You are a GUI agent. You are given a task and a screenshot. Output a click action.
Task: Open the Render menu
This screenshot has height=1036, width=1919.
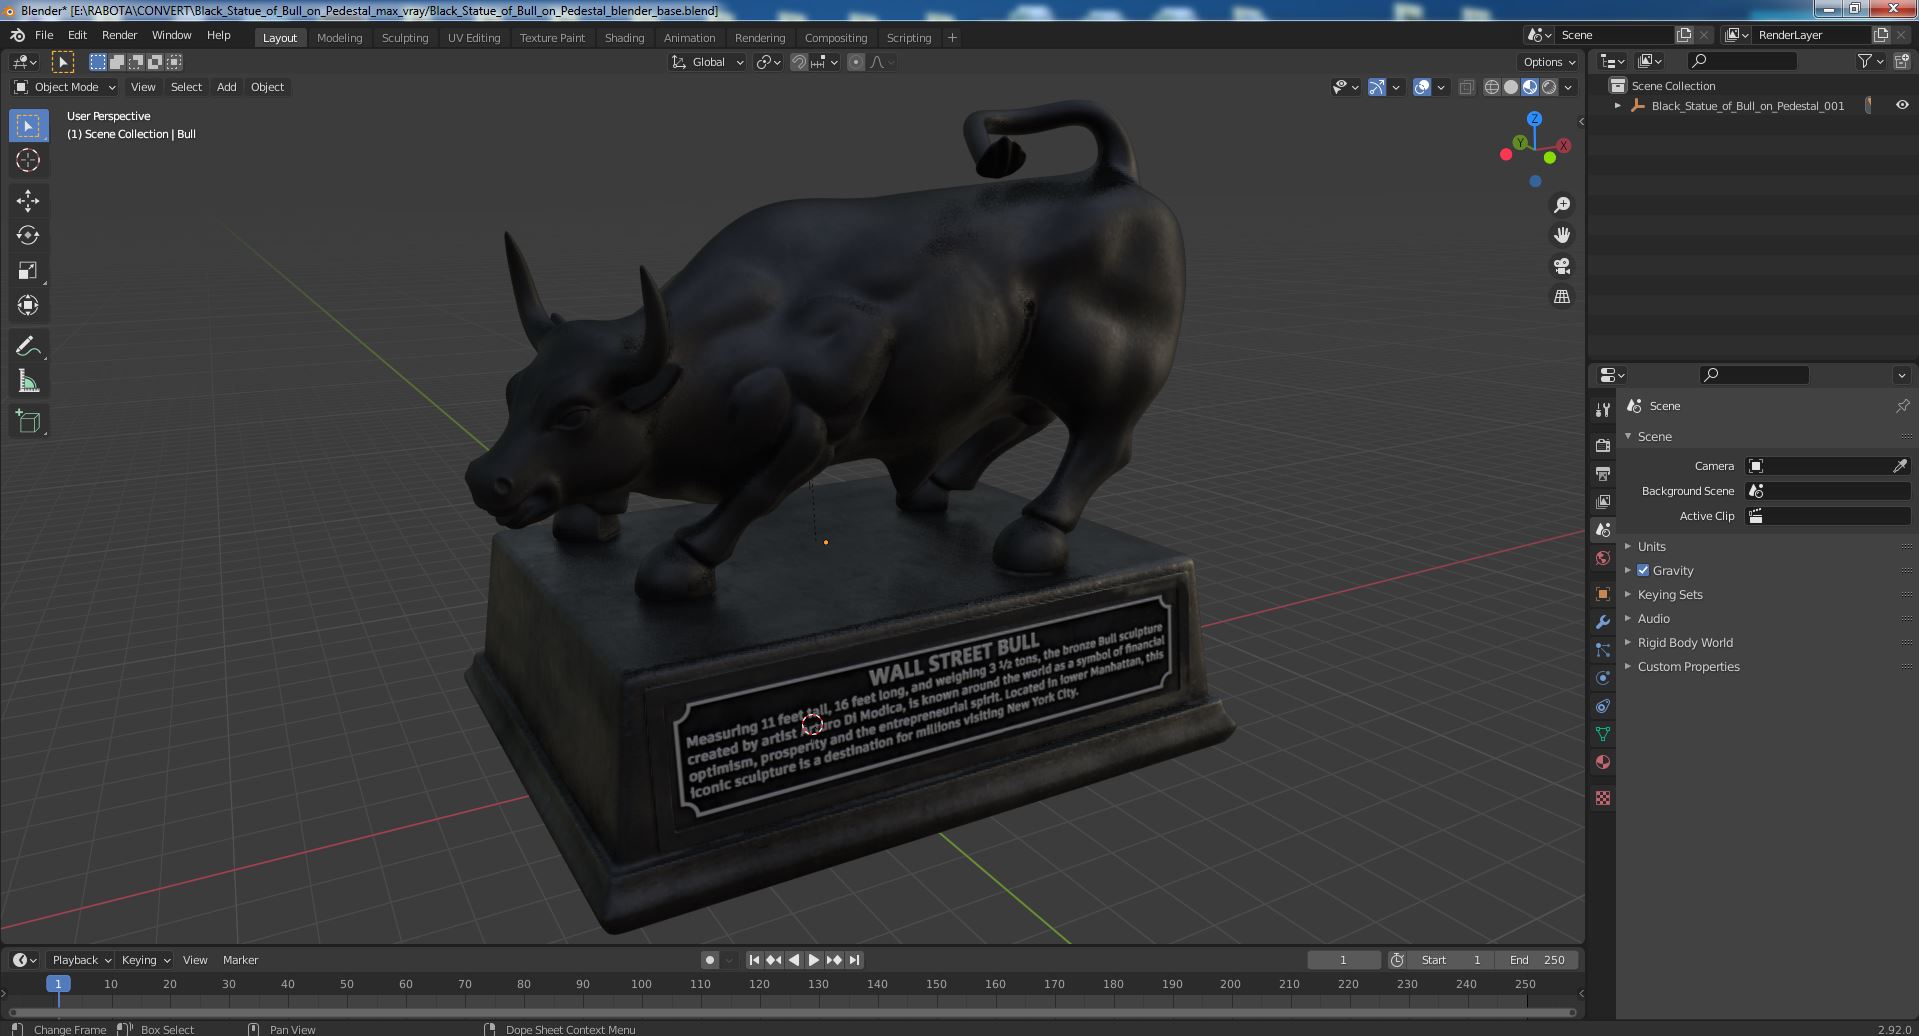119,35
